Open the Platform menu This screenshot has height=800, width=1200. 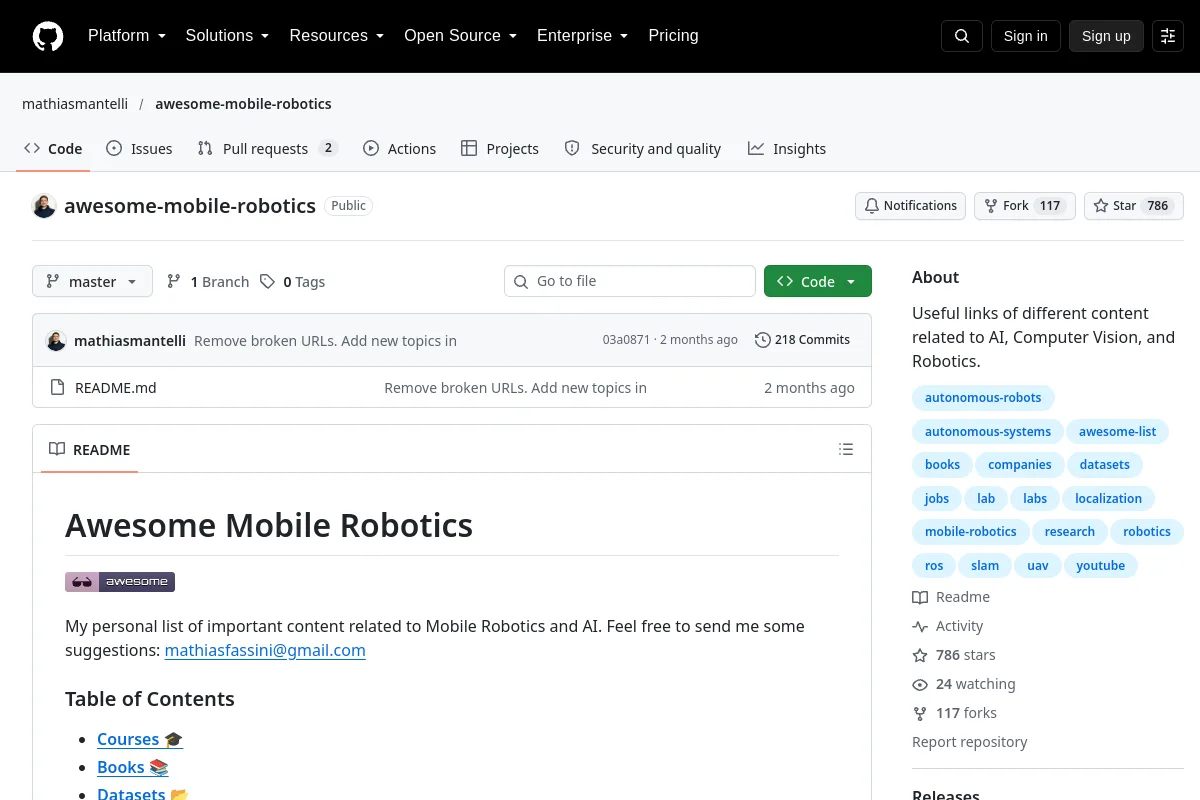pyautogui.click(x=127, y=36)
